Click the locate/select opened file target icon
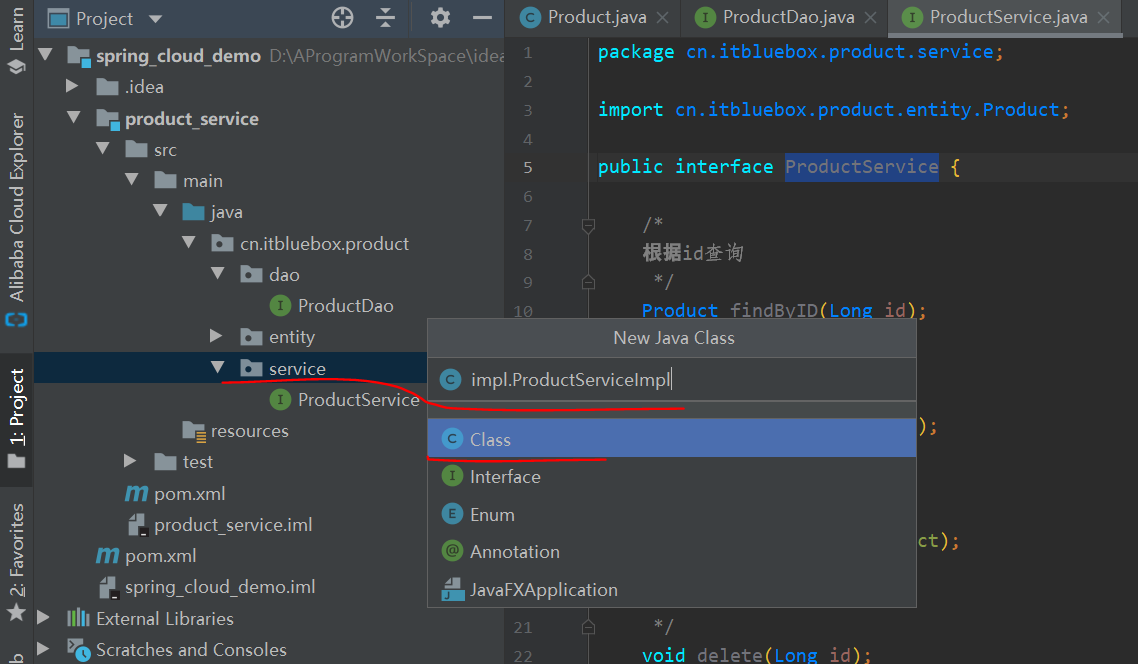 (342, 17)
